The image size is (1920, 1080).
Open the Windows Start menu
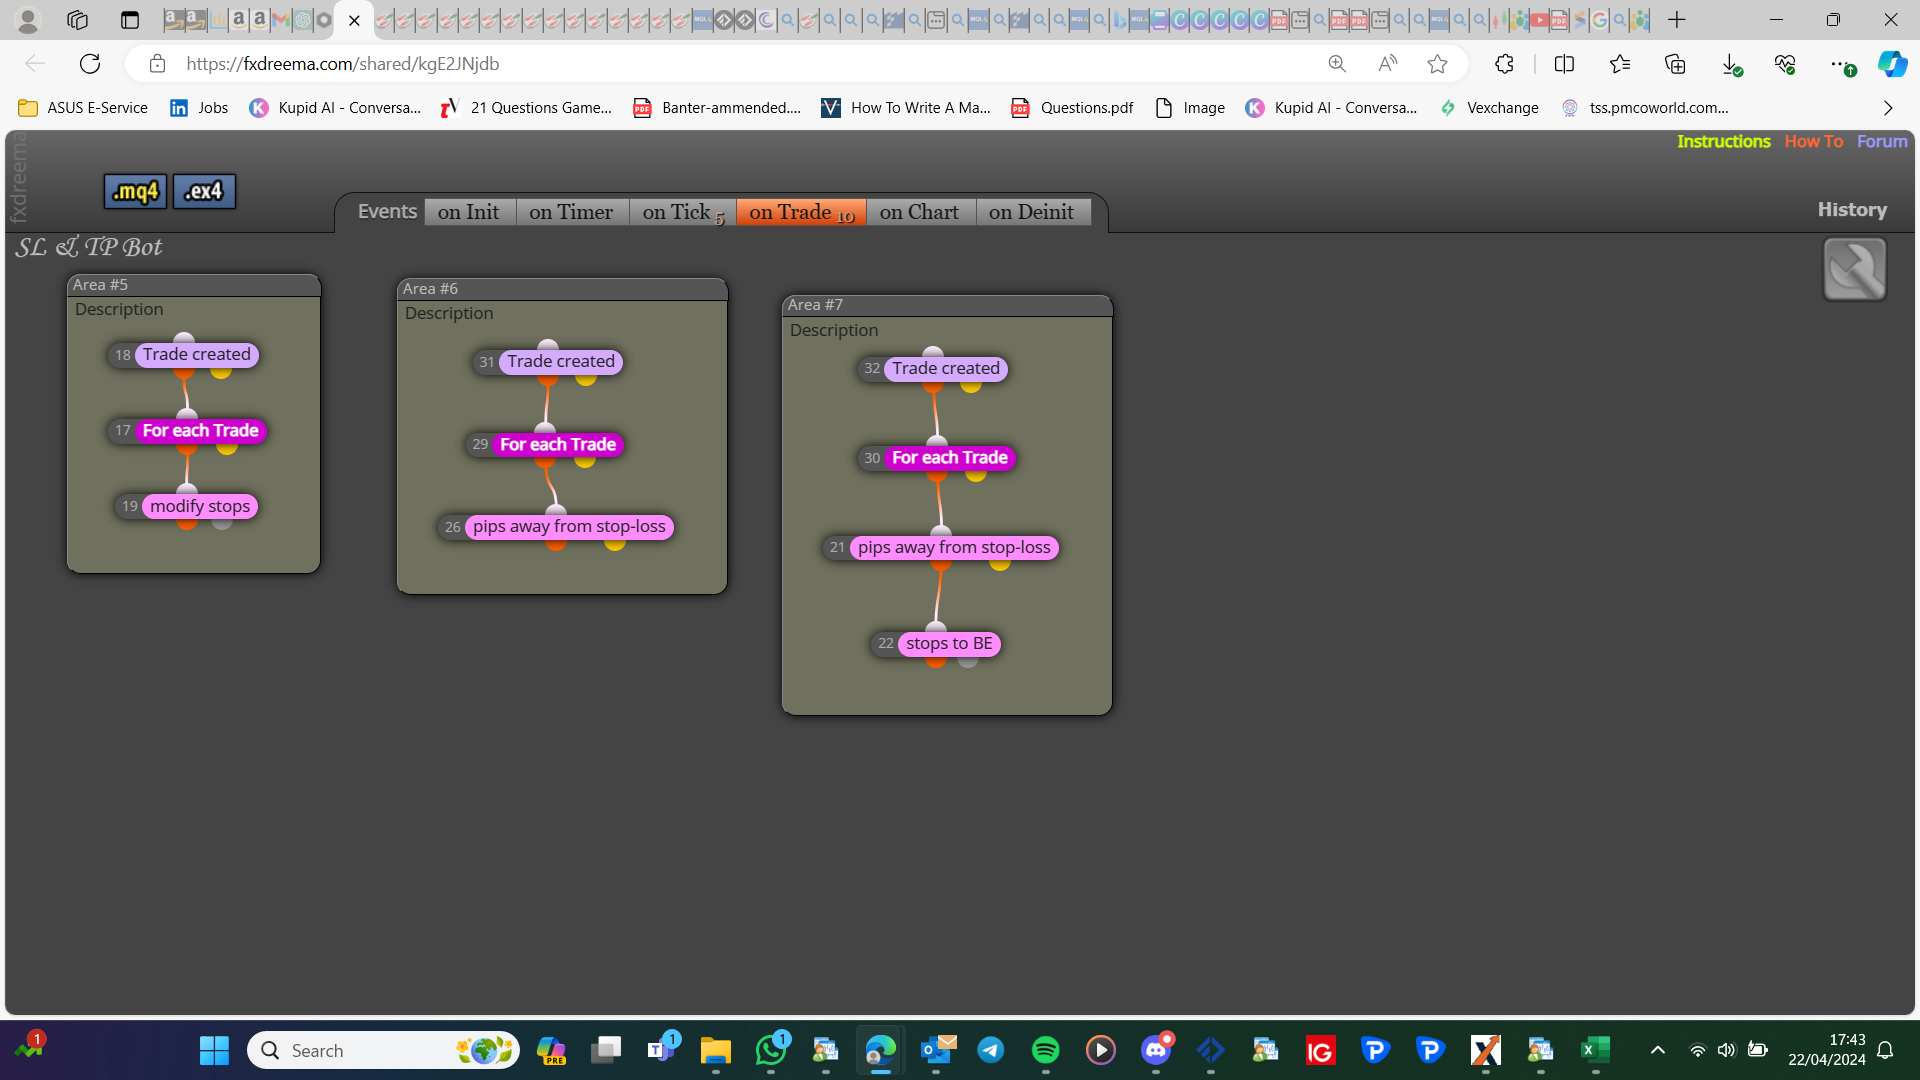coord(214,1050)
